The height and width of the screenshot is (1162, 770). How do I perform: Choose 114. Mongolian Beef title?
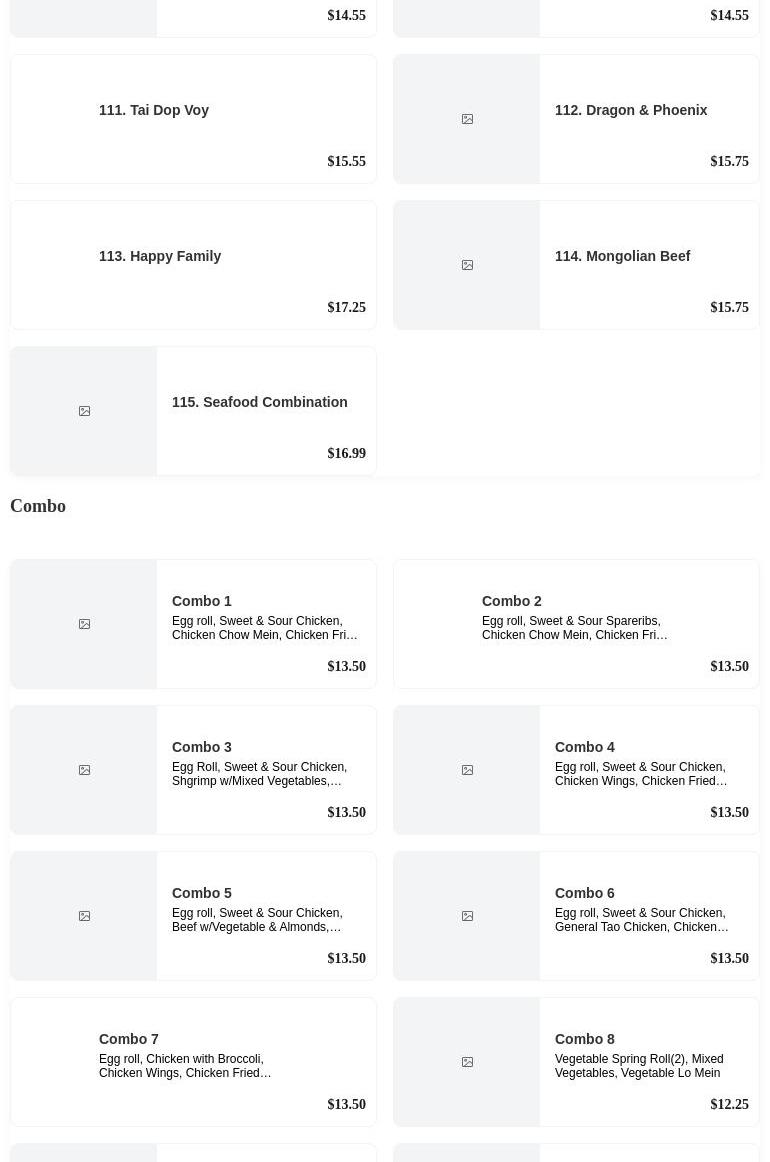click(622, 256)
